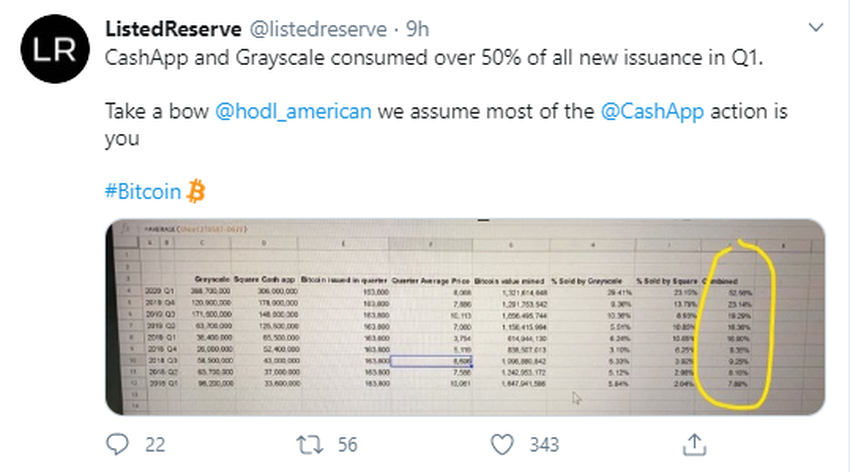Open the 9h timestamp permalink

coord(417,29)
